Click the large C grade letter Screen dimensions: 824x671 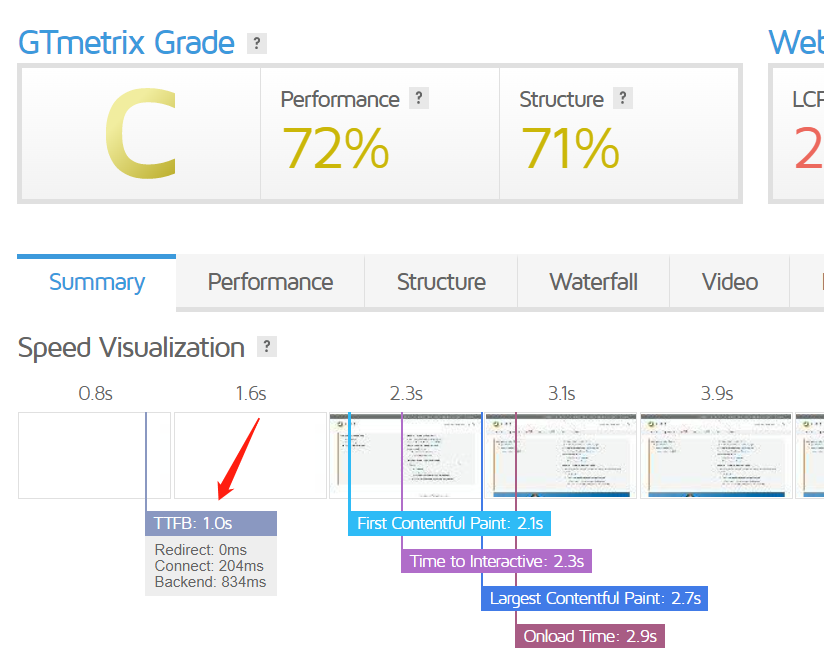coord(140,135)
